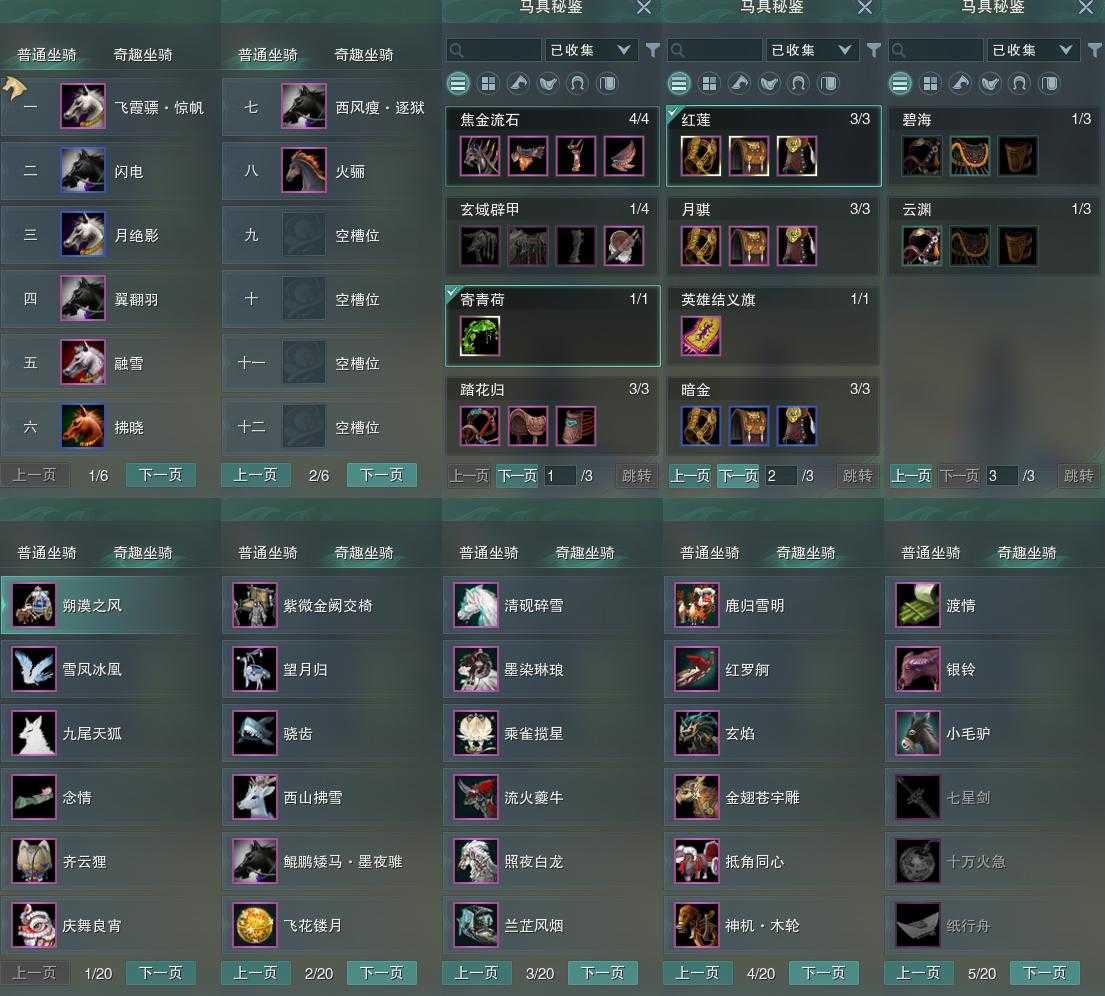This screenshot has width=1105, height=996.
Task: Open 已收集 dropdown above 焦金流石 set
Action: tap(590, 50)
